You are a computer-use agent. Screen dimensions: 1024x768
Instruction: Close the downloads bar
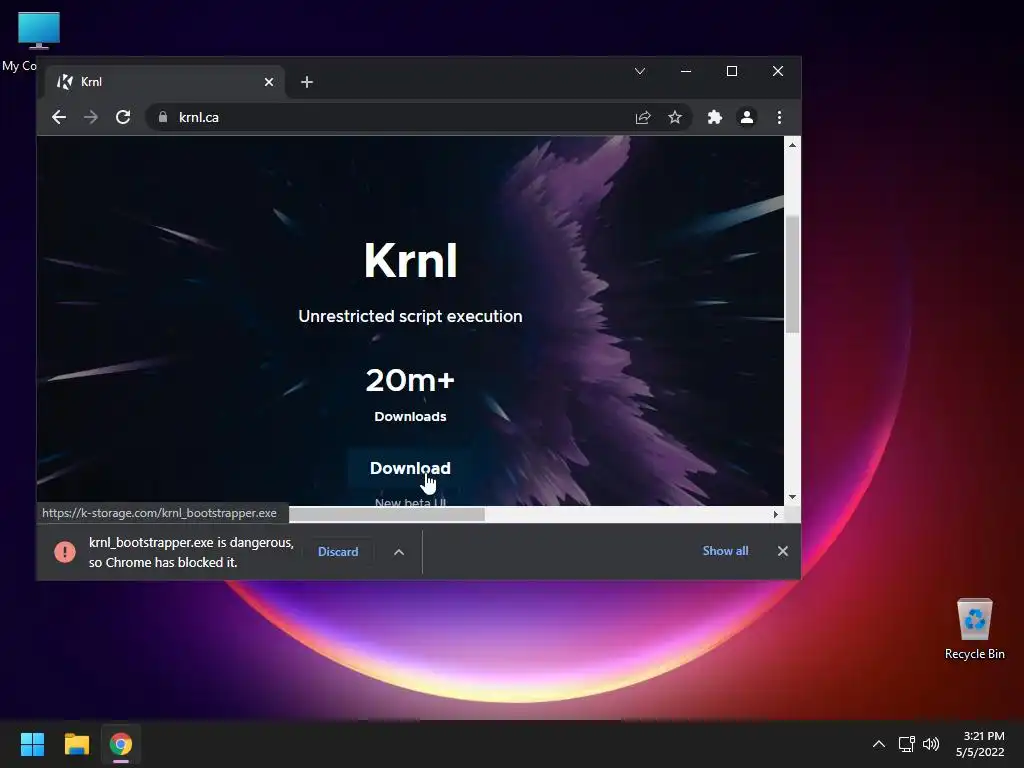783,551
